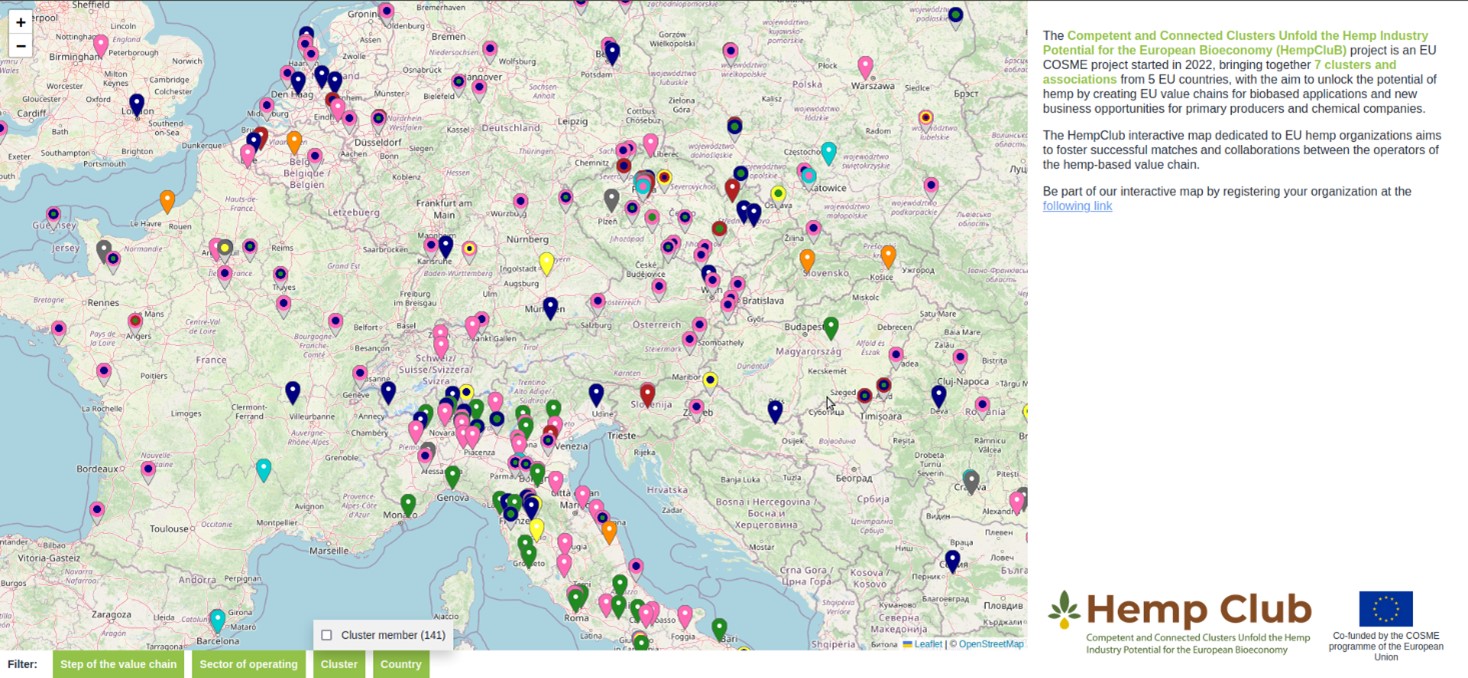The width and height of the screenshot is (1468, 678).
Task: Click the teal marker near Barcelona
Action: (217, 619)
